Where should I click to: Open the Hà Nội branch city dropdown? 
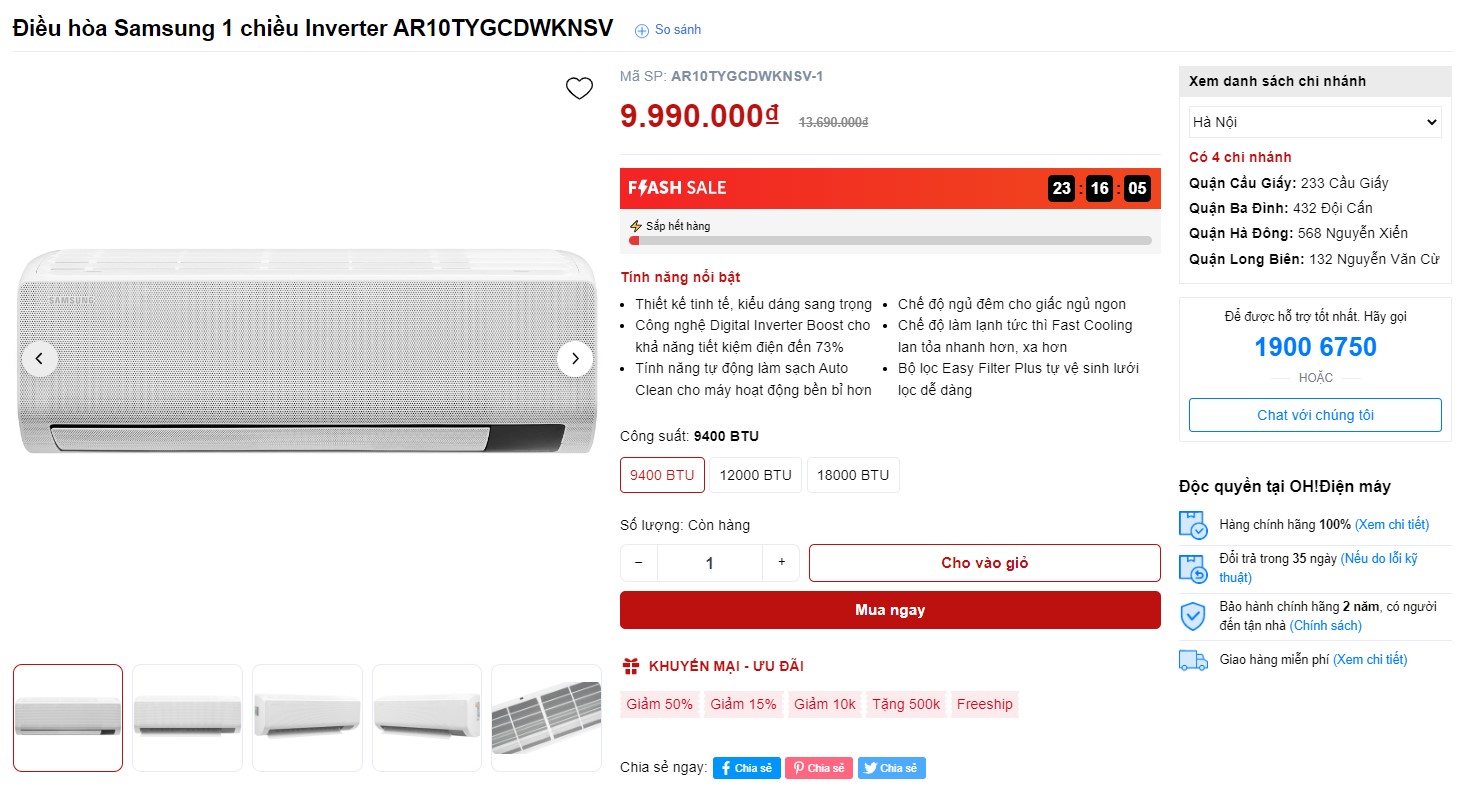[1315, 122]
